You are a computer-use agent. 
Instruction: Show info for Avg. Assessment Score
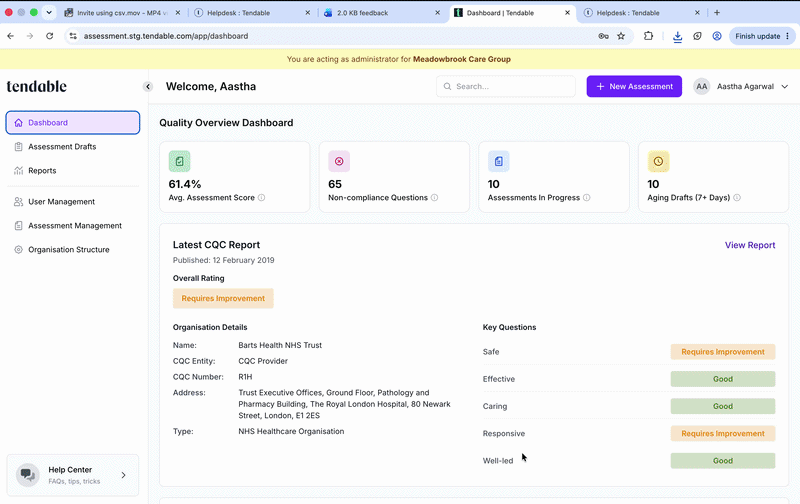coord(261,197)
